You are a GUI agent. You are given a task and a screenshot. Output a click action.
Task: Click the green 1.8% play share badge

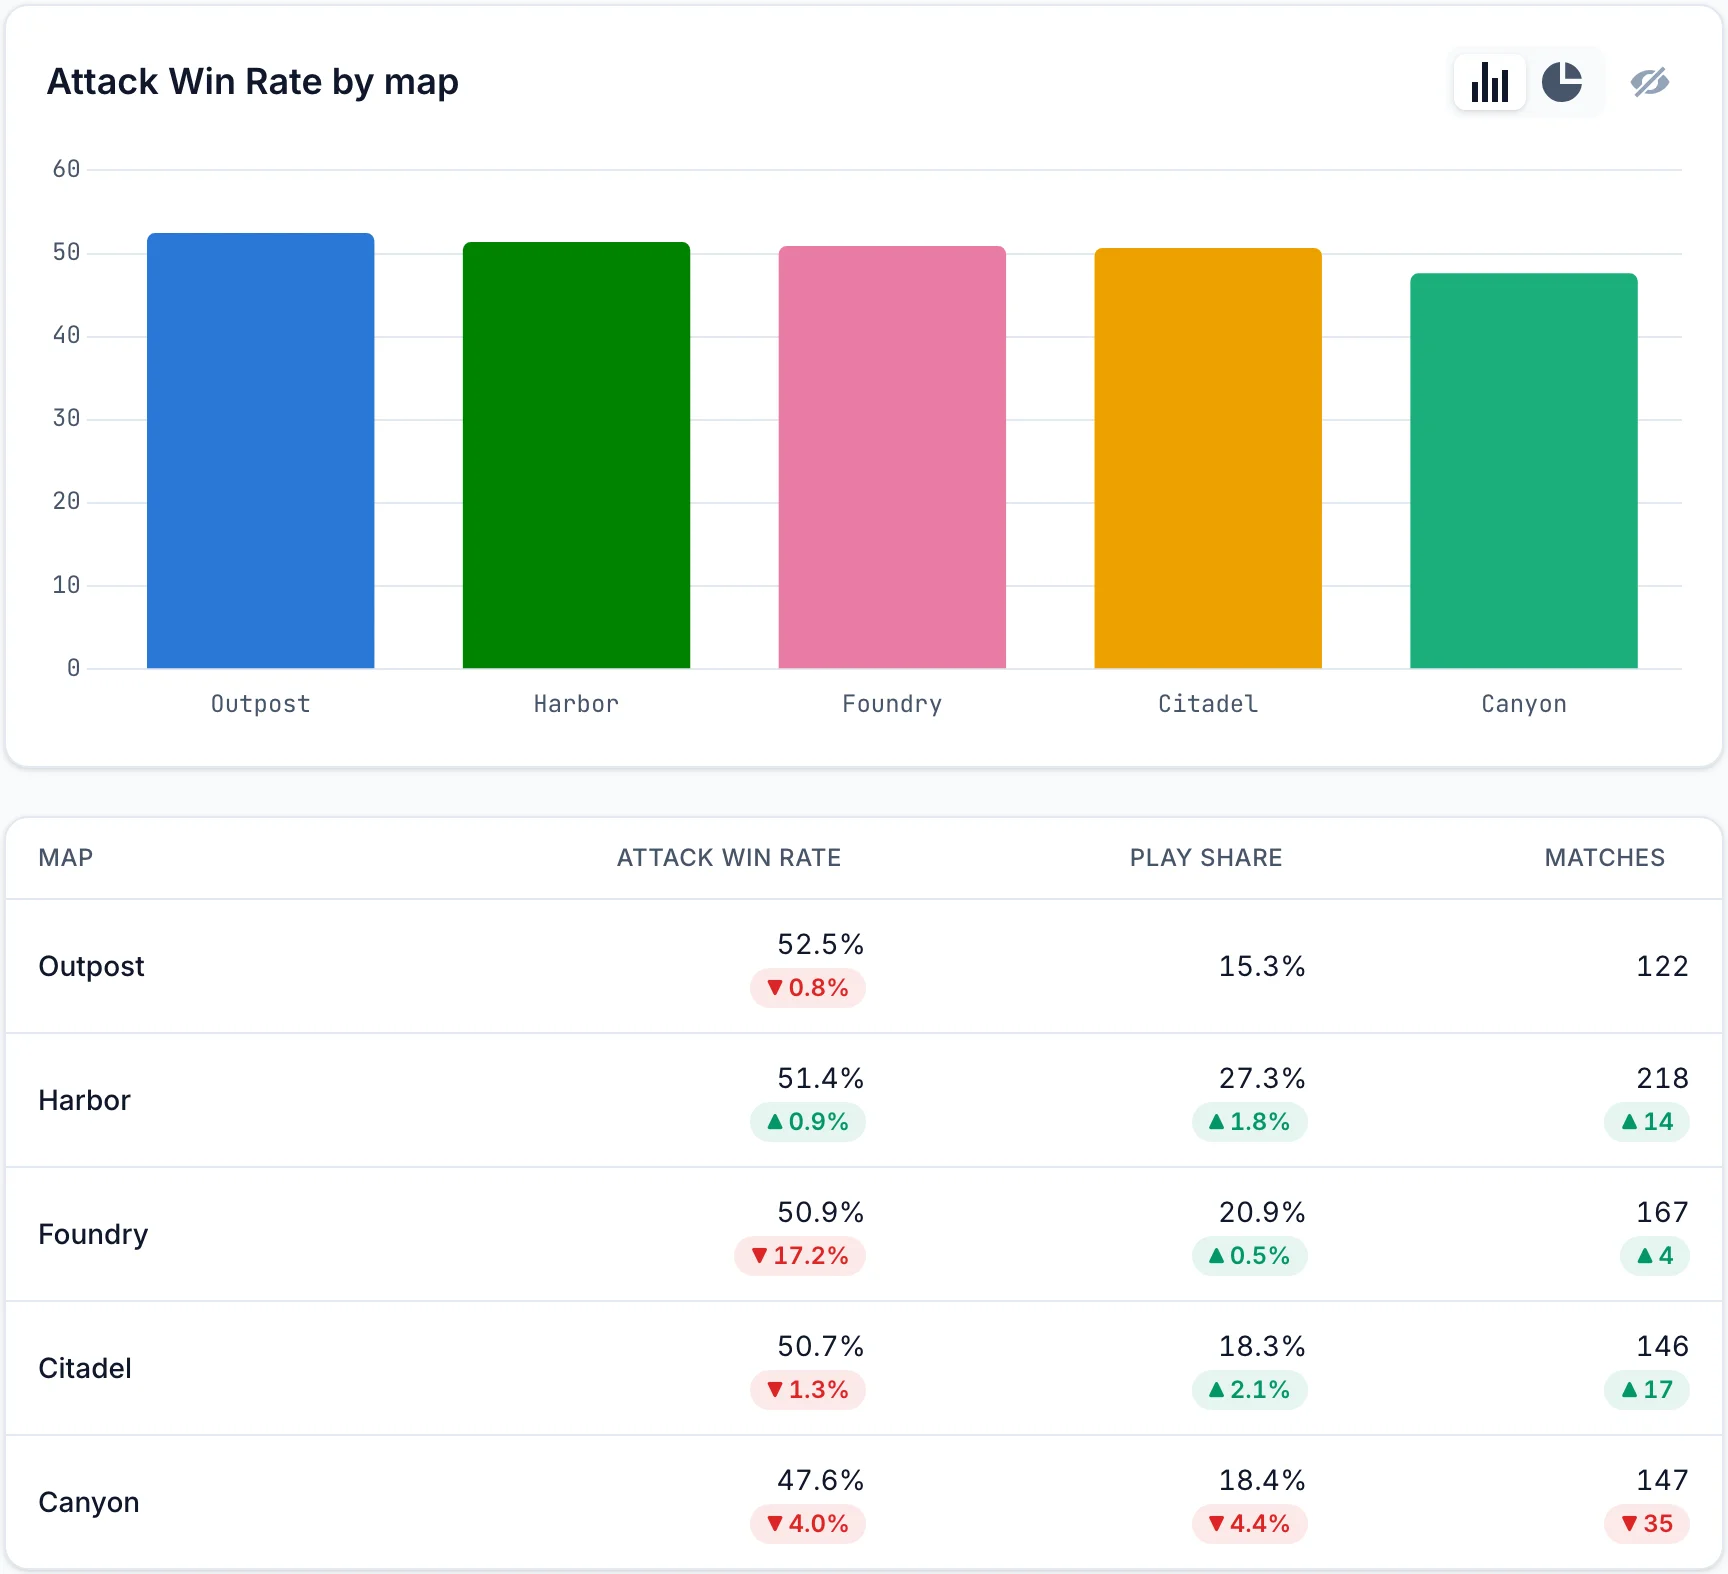point(1250,1122)
